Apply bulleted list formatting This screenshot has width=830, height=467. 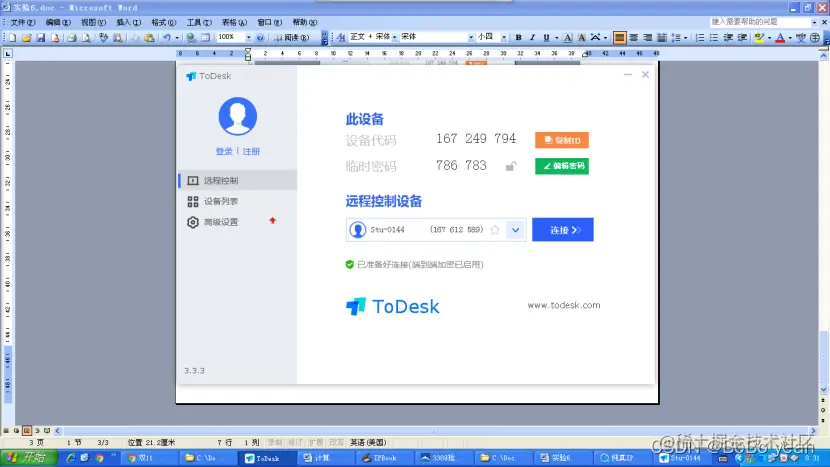click(714, 38)
